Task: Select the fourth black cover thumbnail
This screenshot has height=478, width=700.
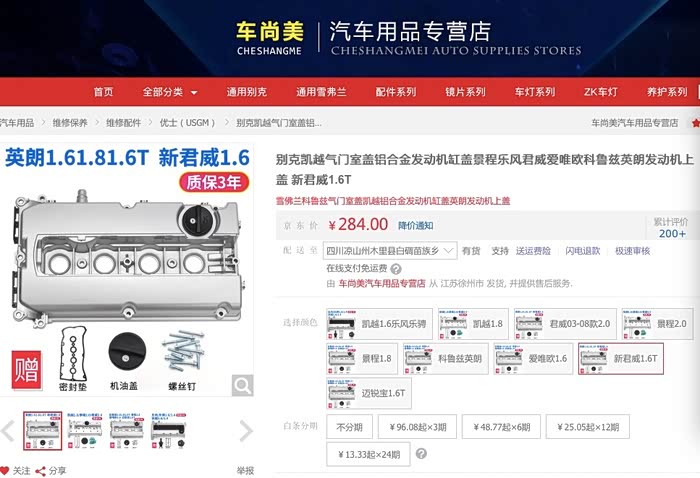Action: [168, 431]
